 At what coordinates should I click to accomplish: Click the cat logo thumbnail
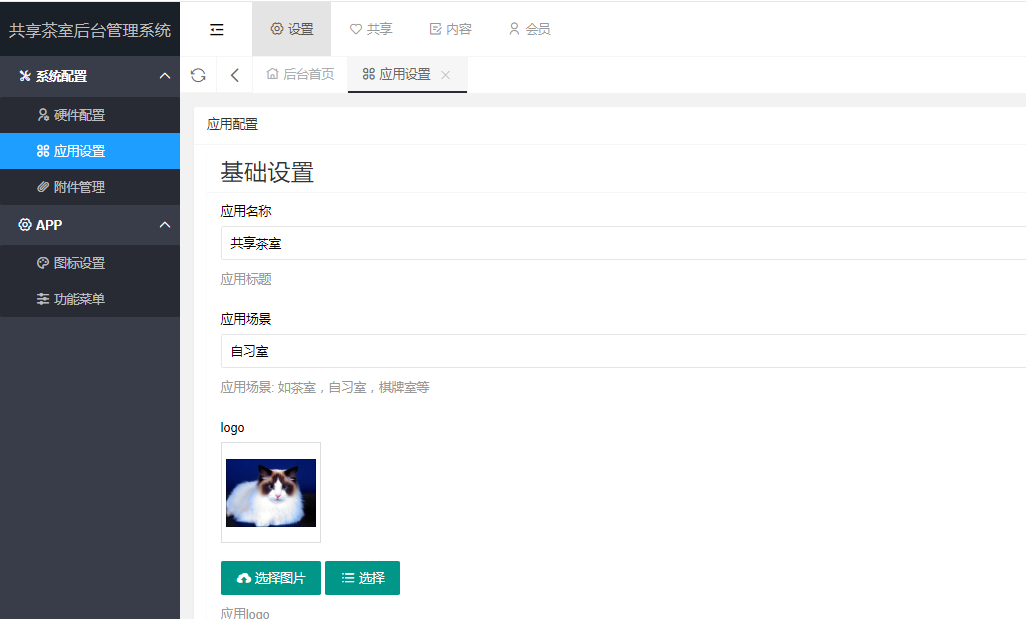click(x=270, y=491)
